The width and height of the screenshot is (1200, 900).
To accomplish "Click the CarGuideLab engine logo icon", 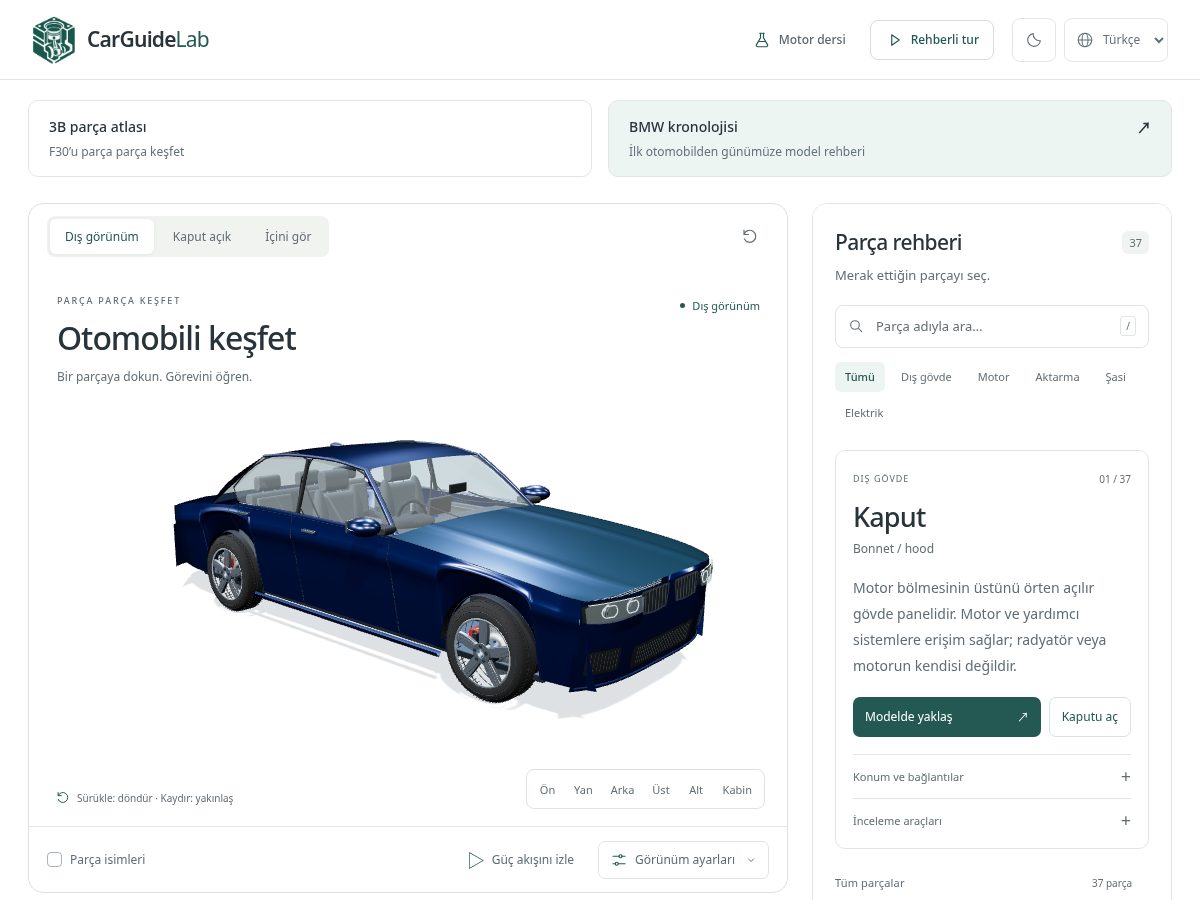I will [x=54, y=40].
